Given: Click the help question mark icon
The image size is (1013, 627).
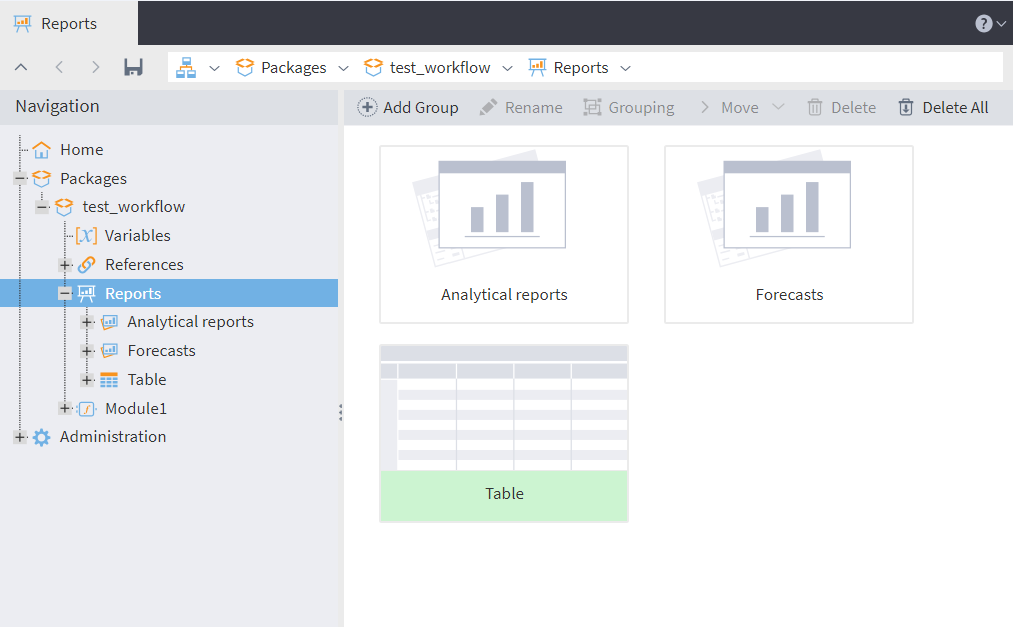Looking at the screenshot, I should [983, 24].
